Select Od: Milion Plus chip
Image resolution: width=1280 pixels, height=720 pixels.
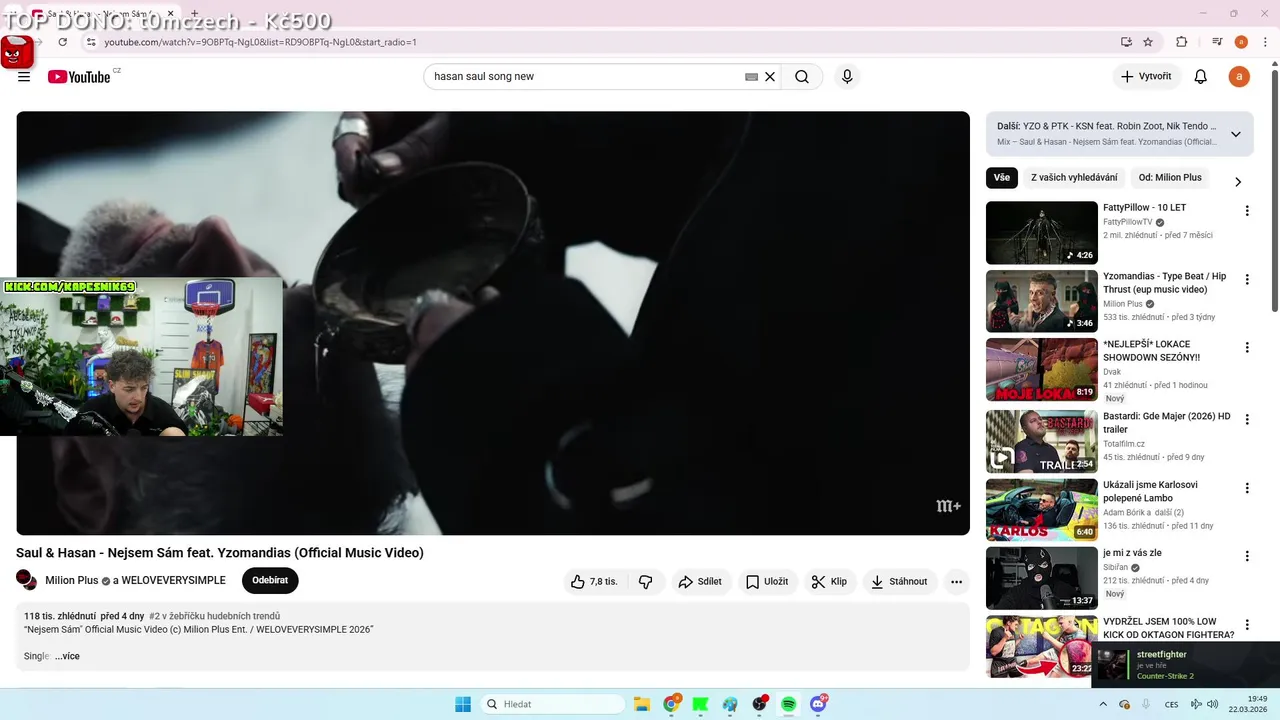(1170, 178)
